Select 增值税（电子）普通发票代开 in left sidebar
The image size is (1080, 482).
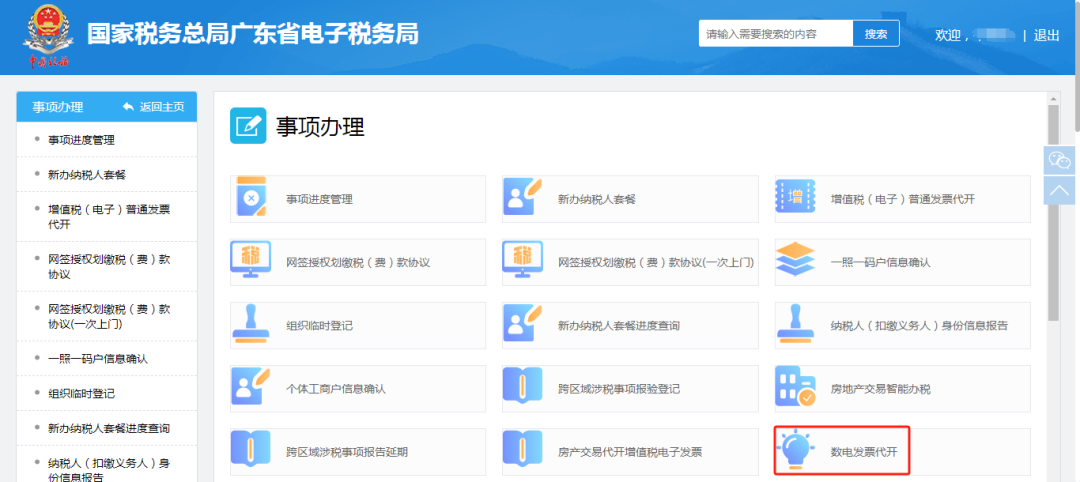[x=107, y=217]
